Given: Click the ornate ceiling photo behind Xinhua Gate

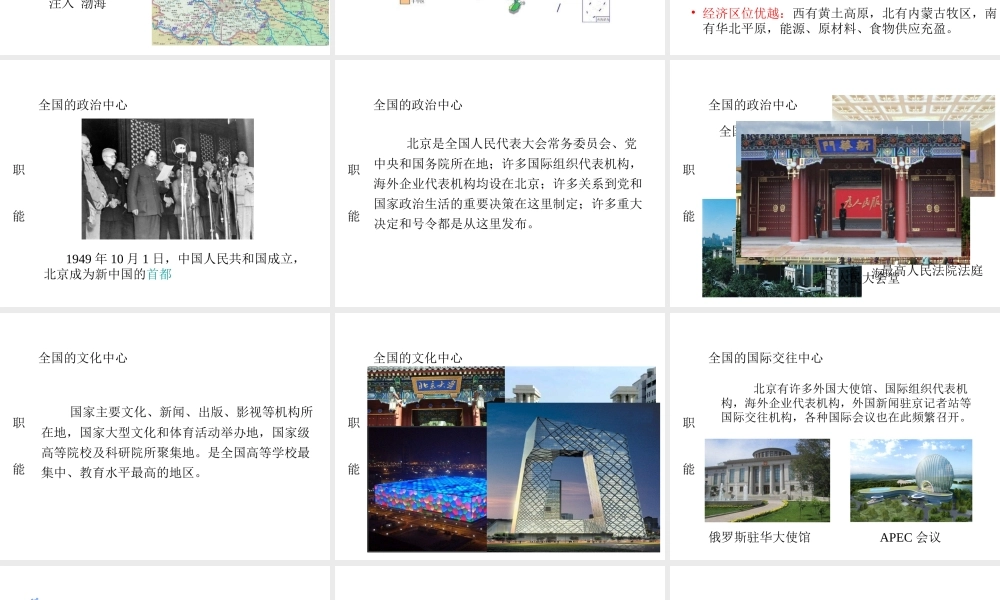Looking at the screenshot, I should pyautogui.click(x=913, y=108).
